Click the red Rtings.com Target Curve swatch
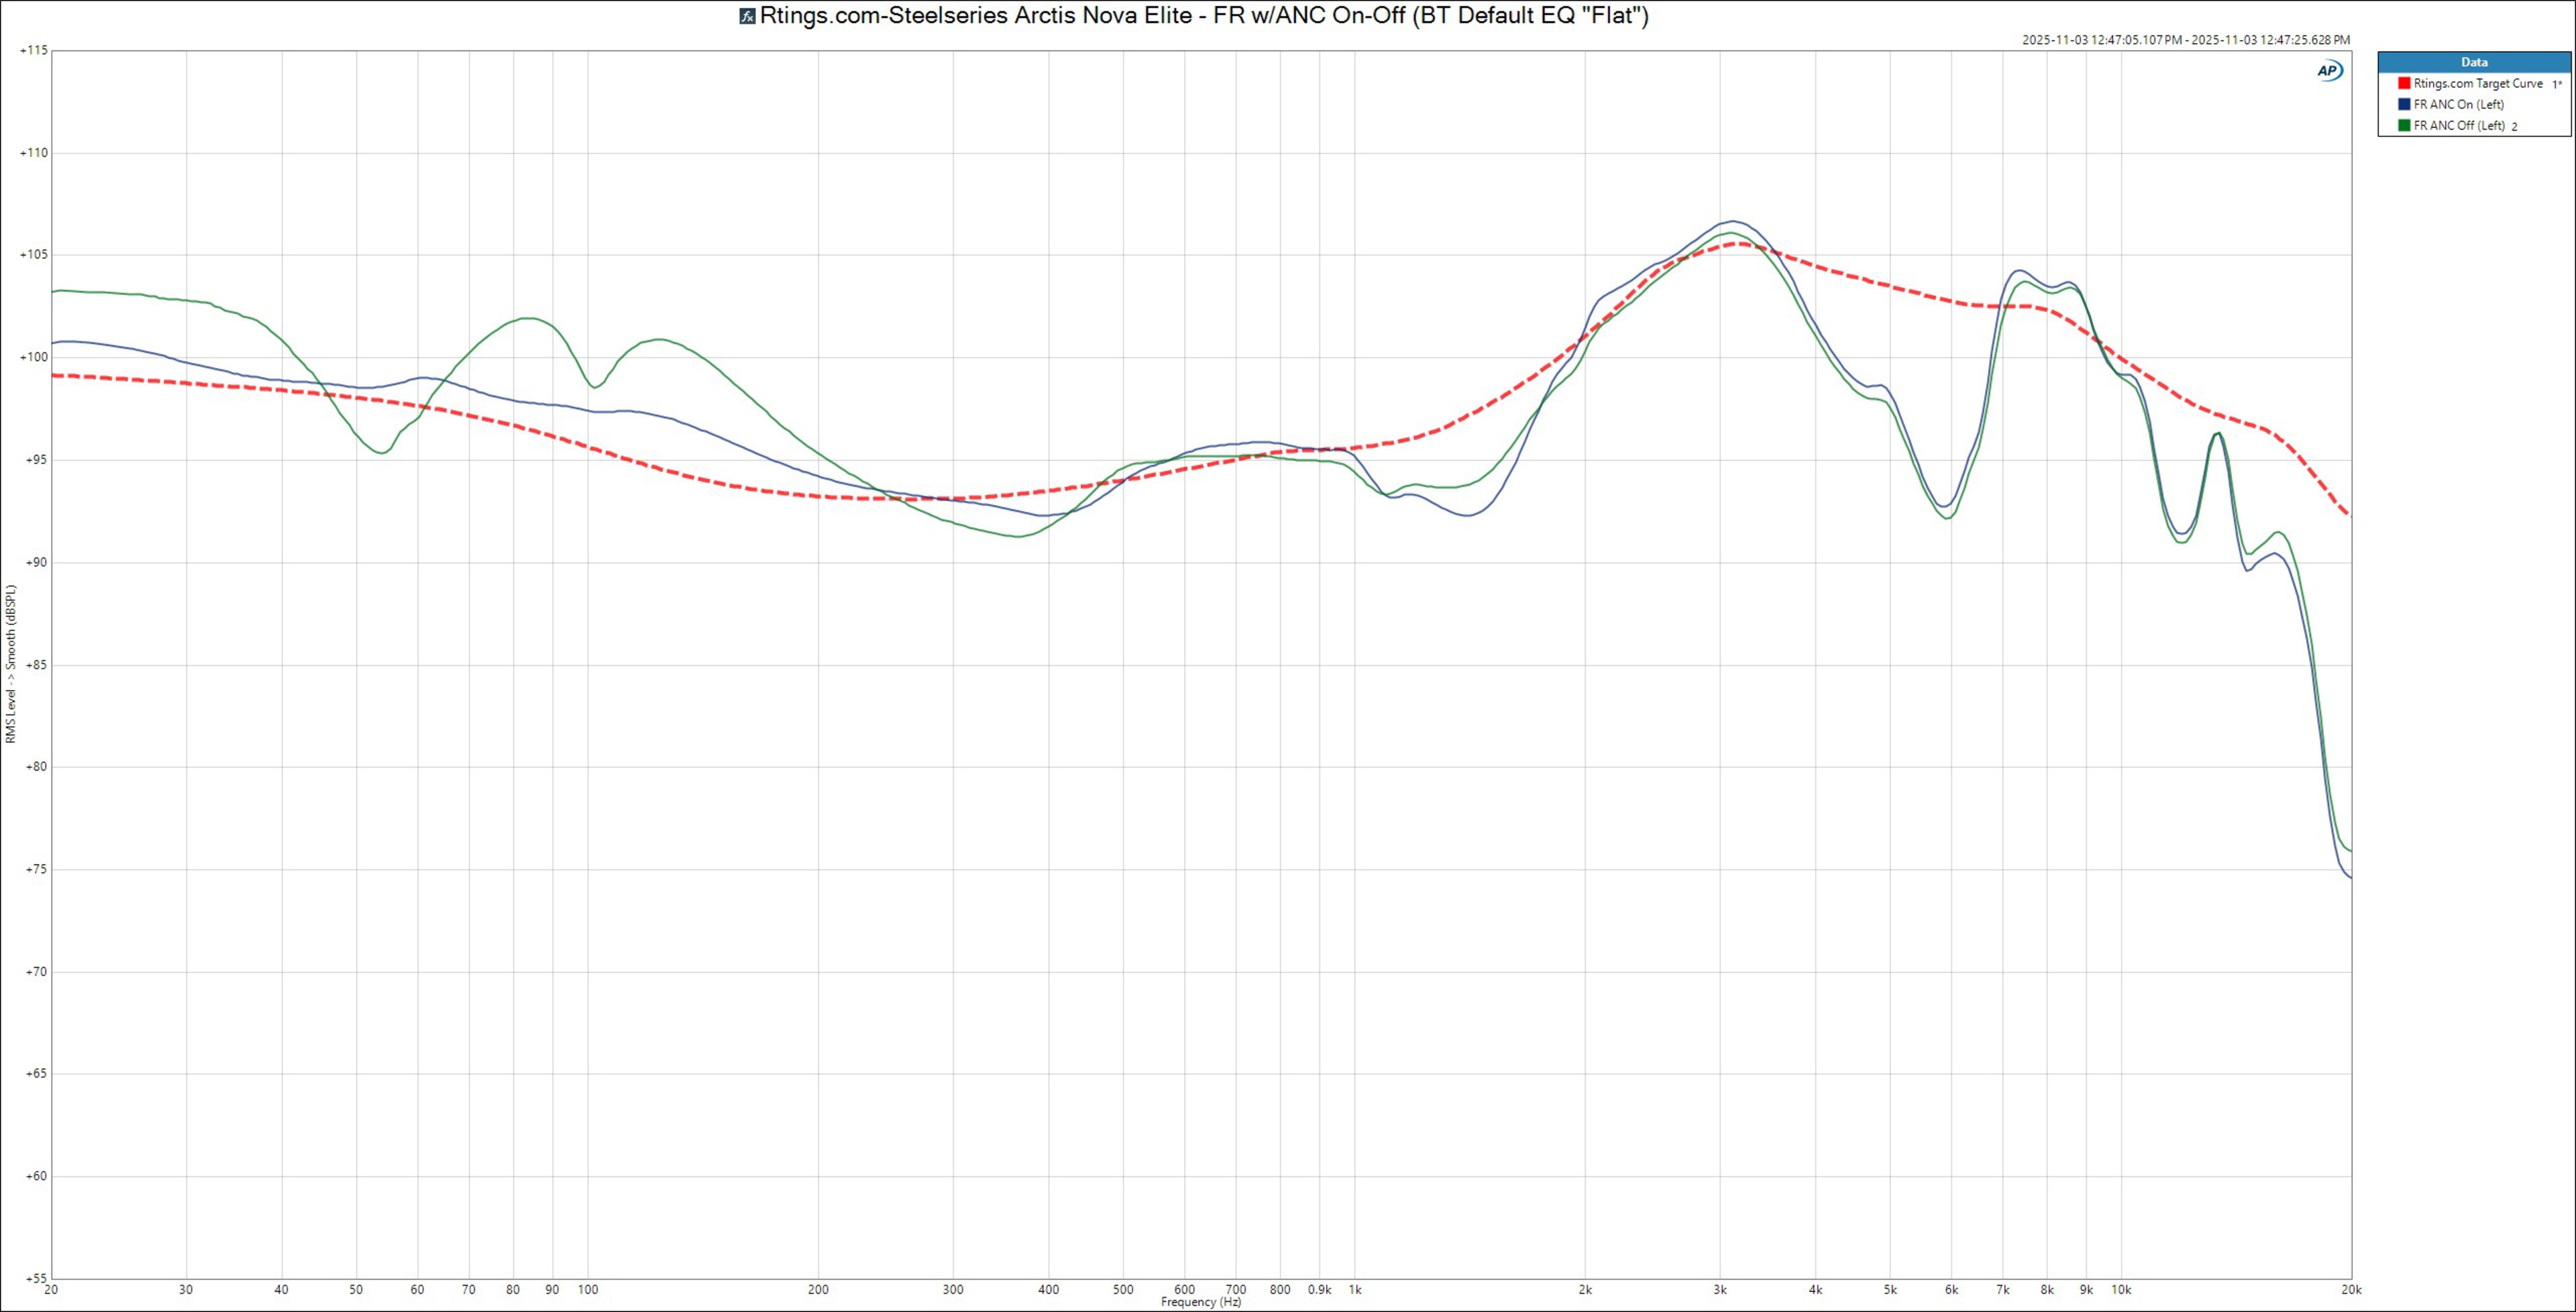This screenshot has width=2576, height=1312. 2404,84
